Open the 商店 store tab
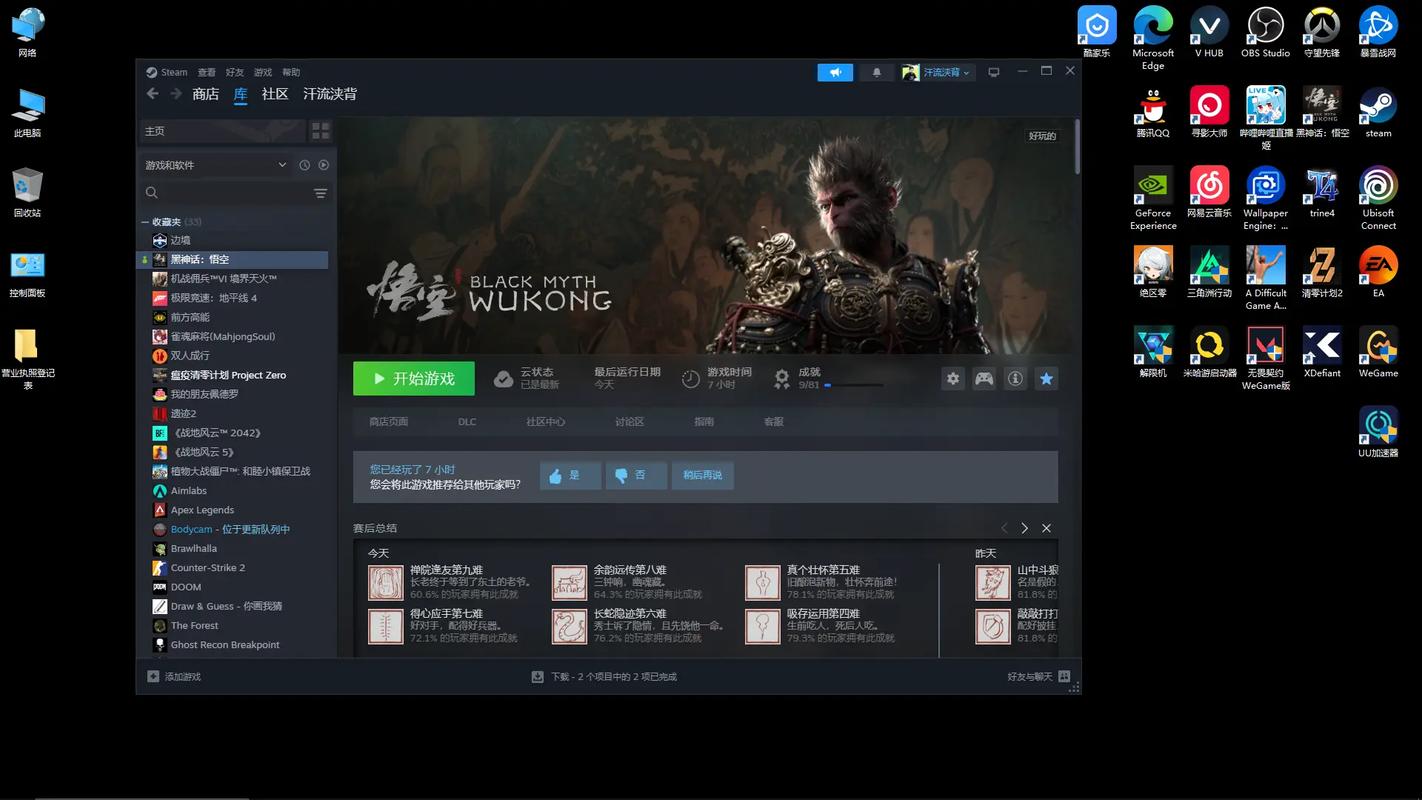This screenshot has width=1422, height=800. 205,94
